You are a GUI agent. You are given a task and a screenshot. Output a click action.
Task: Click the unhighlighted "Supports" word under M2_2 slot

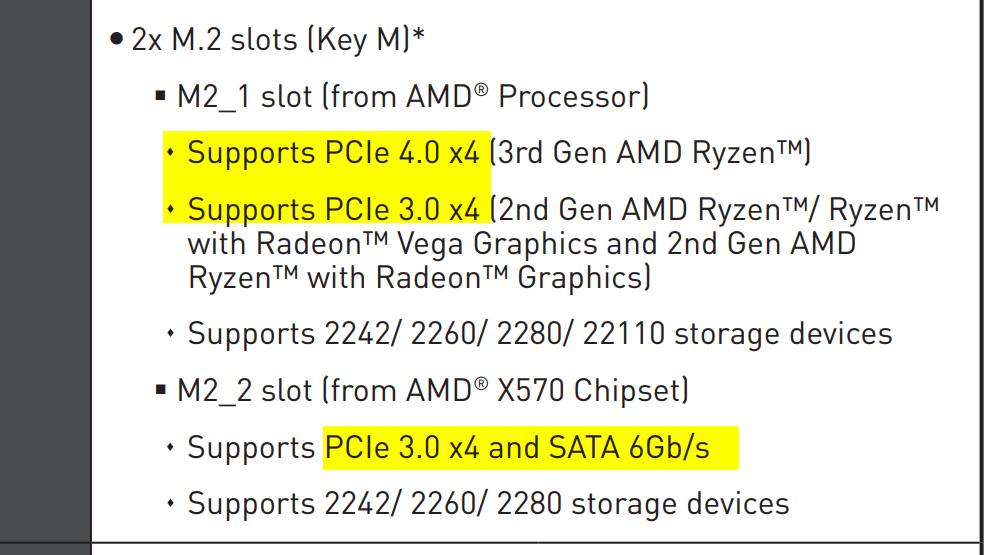pyautogui.click(x=251, y=447)
